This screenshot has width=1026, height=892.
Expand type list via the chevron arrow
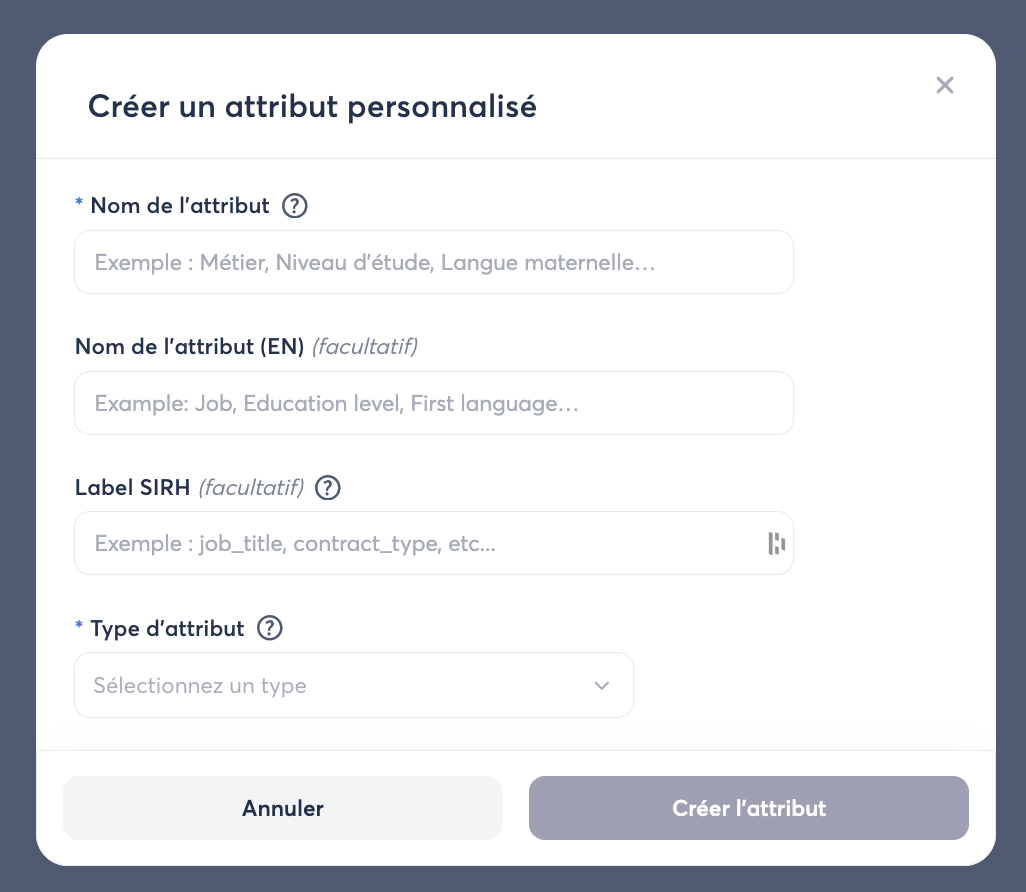(x=601, y=686)
